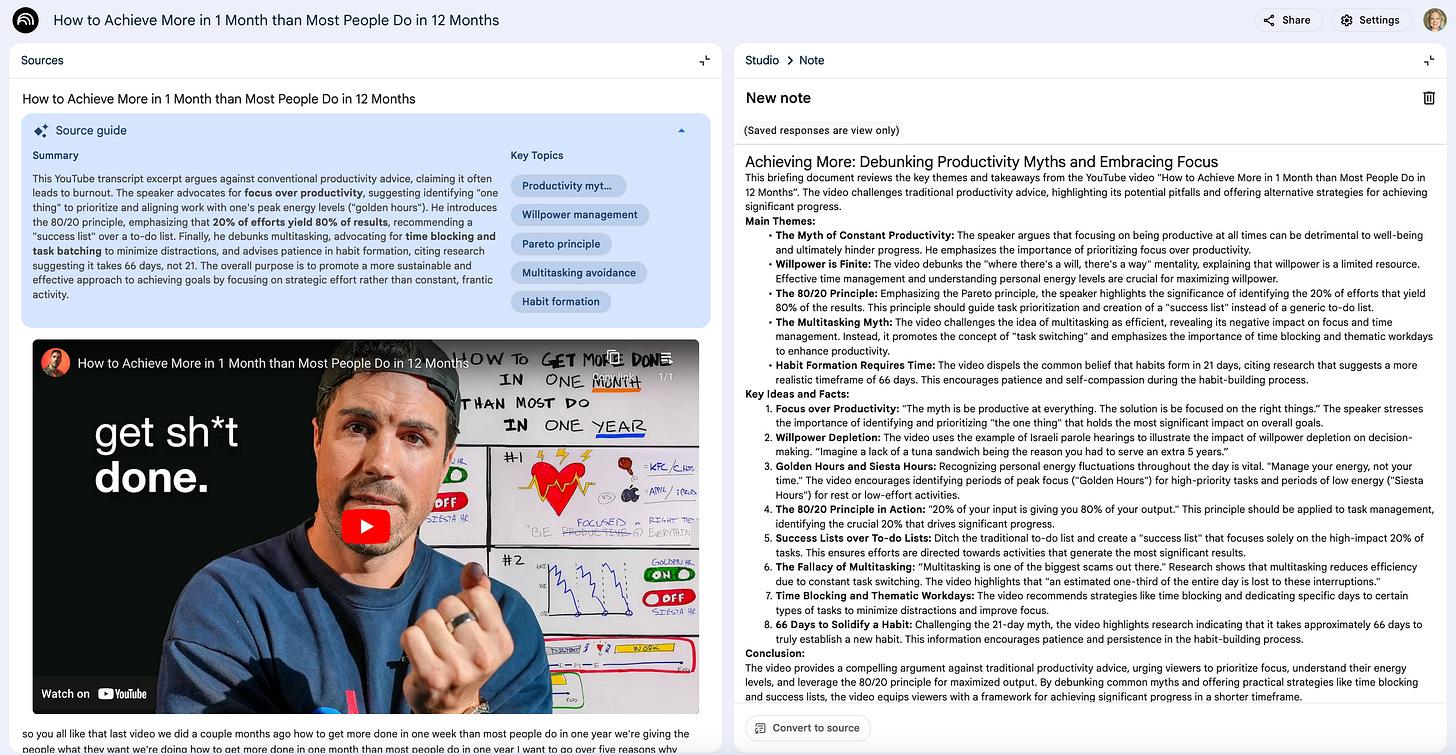Select the Productivity myths topic chip
This screenshot has height=755, width=1456.
(x=569, y=186)
